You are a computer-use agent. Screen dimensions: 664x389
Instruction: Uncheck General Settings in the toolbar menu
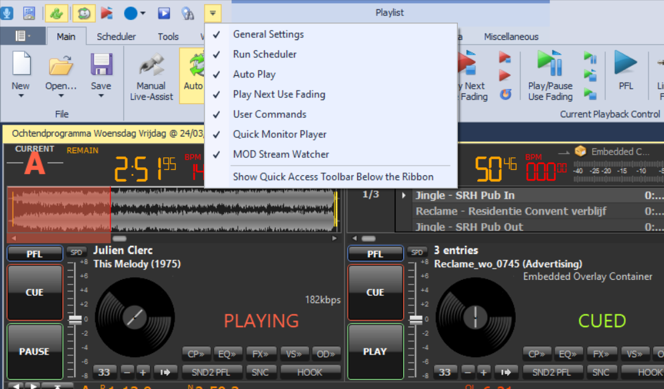pos(331,34)
